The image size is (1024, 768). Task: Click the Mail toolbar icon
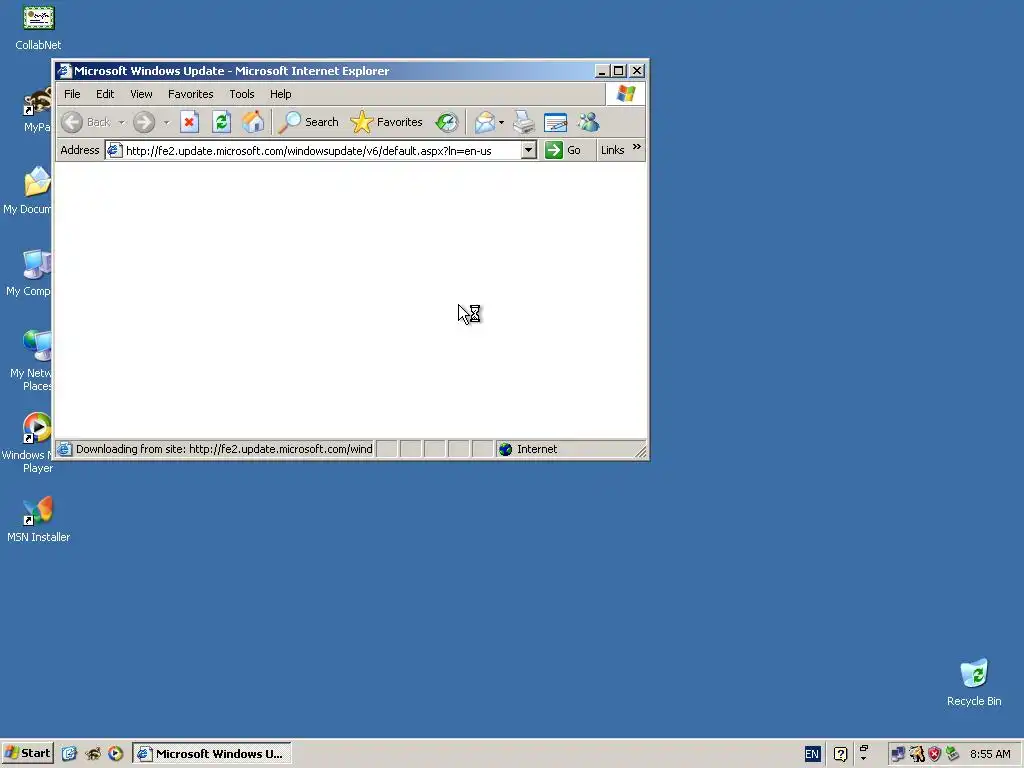point(485,122)
